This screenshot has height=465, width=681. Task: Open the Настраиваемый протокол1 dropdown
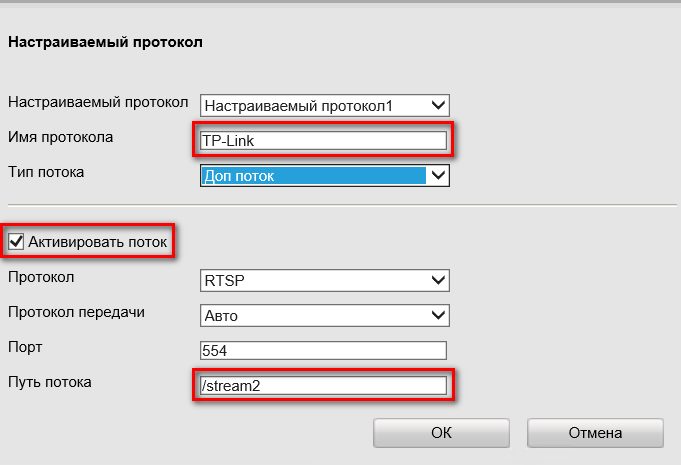point(324,105)
